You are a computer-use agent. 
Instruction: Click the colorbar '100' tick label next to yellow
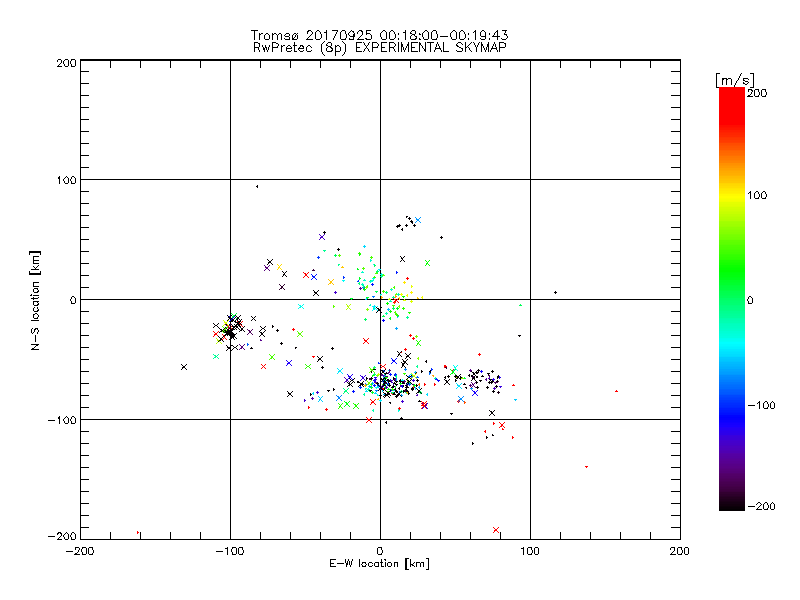coord(757,195)
